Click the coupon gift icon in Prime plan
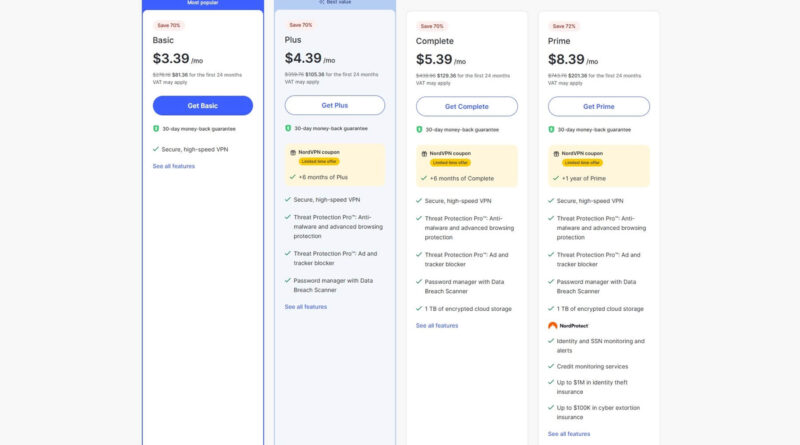The height and width of the screenshot is (445, 800). pyautogui.click(x=556, y=154)
